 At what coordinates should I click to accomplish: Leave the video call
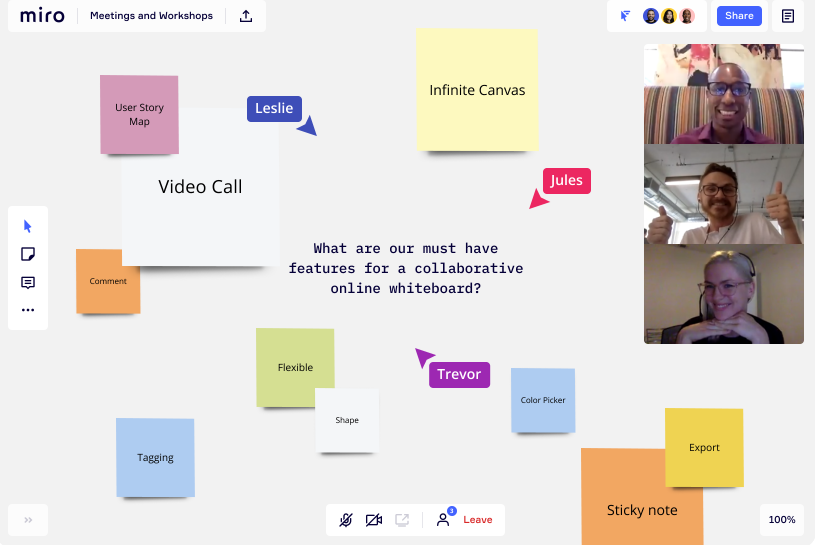478,520
